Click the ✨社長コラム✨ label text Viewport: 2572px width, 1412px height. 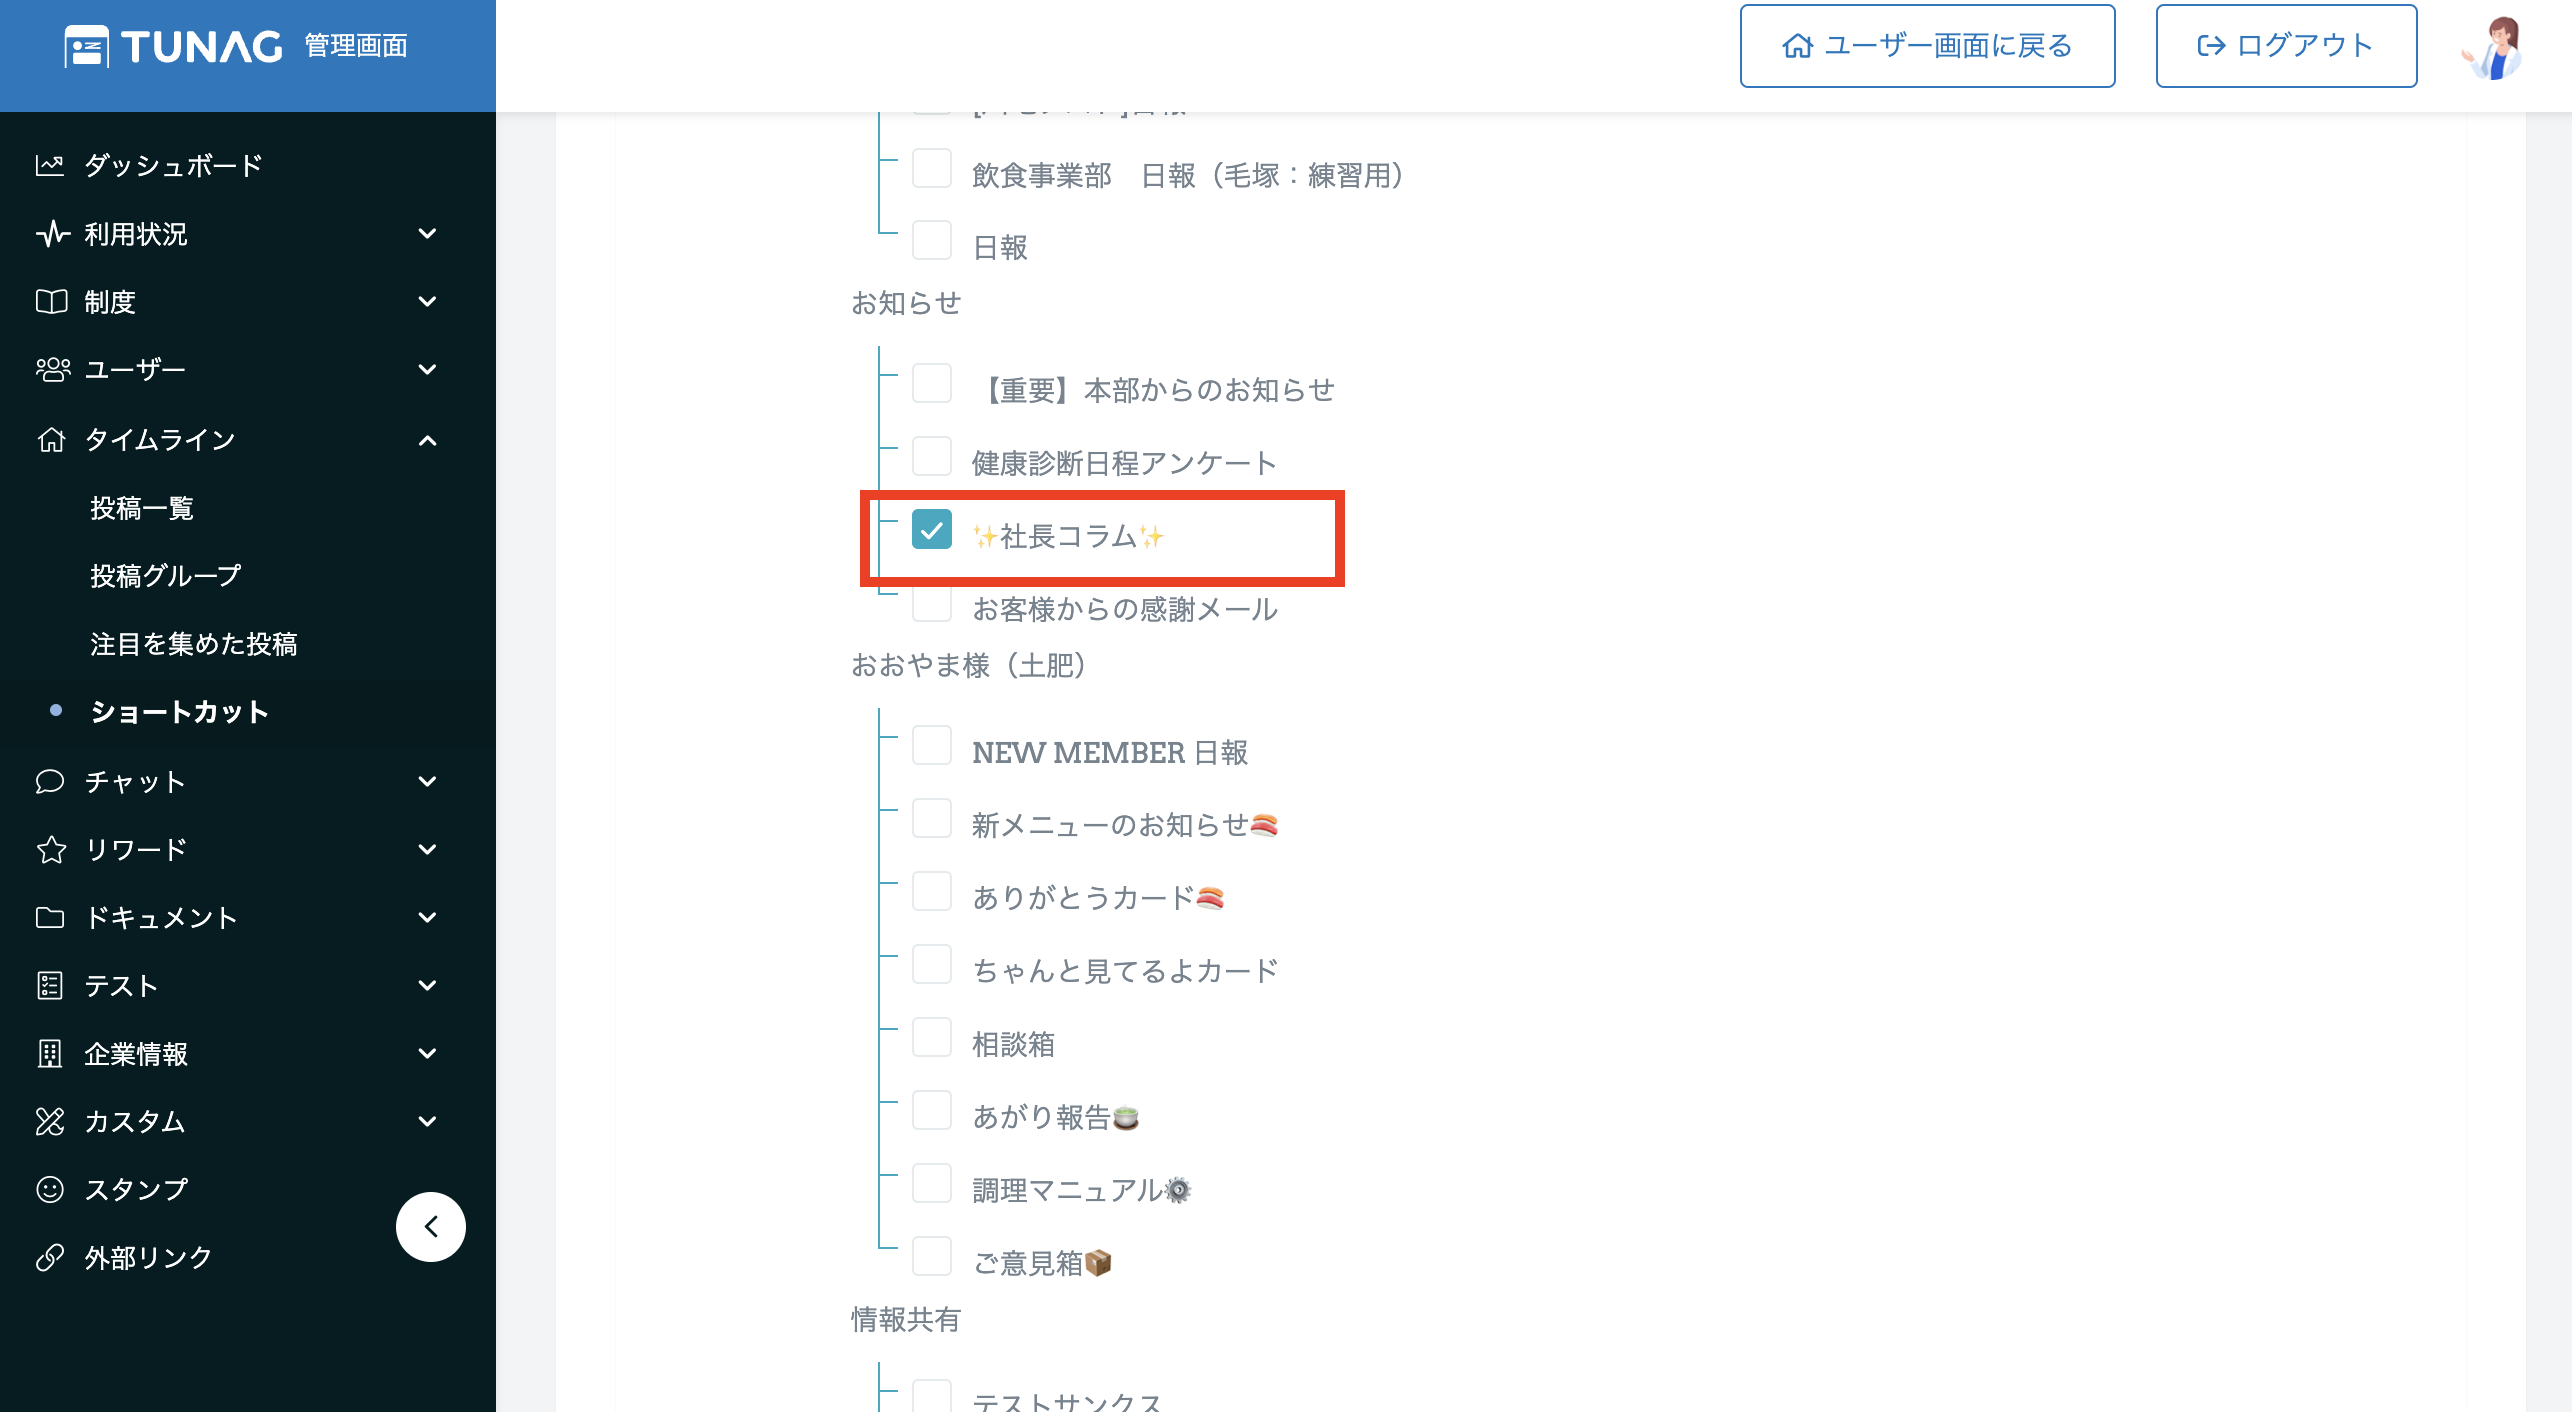tap(1068, 537)
